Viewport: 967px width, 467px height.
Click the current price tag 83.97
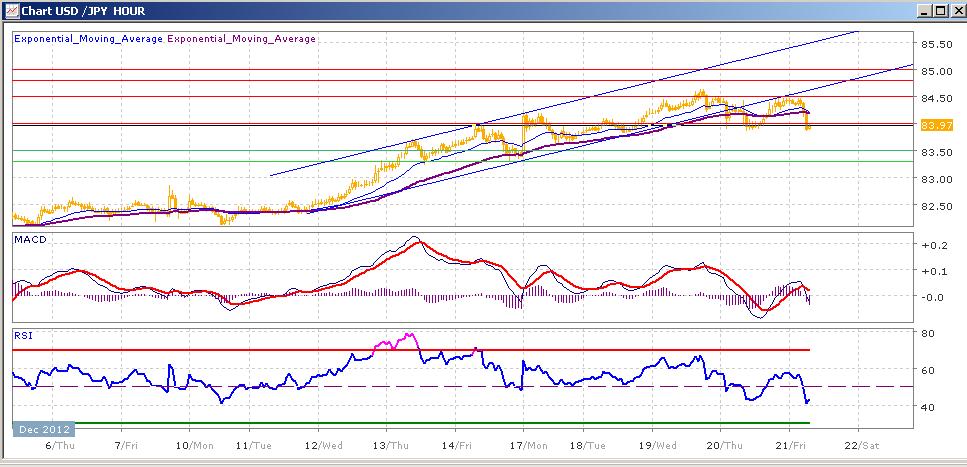pos(937,126)
